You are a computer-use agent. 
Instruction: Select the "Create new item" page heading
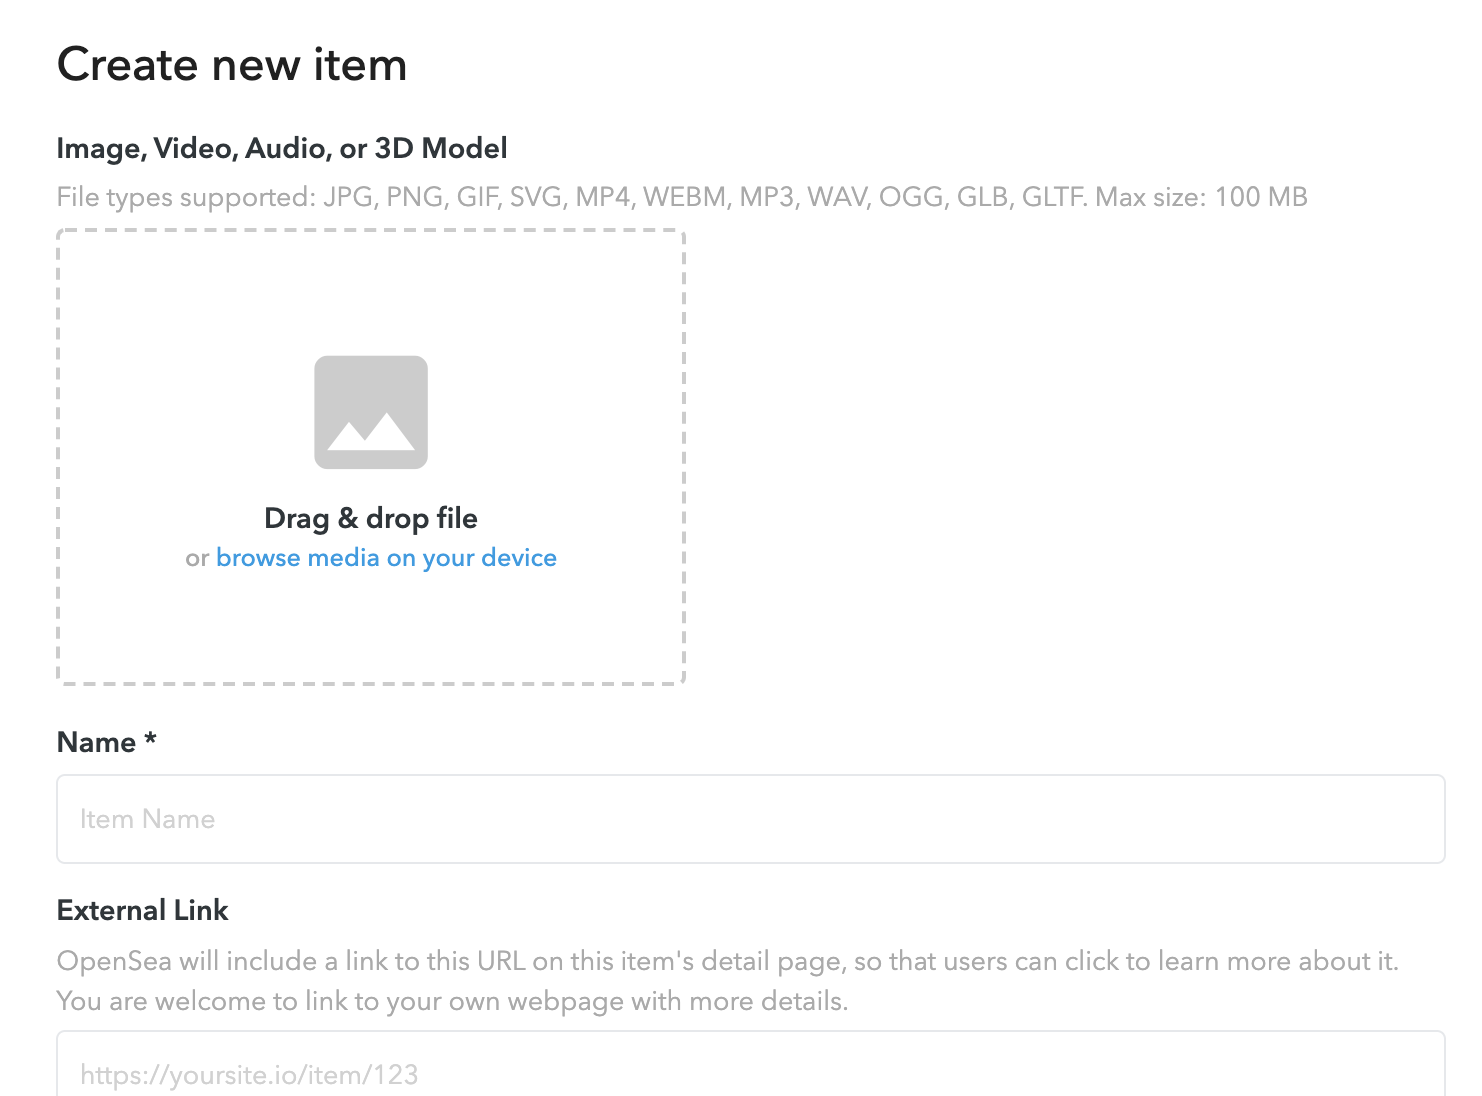(x=232, y=65)
